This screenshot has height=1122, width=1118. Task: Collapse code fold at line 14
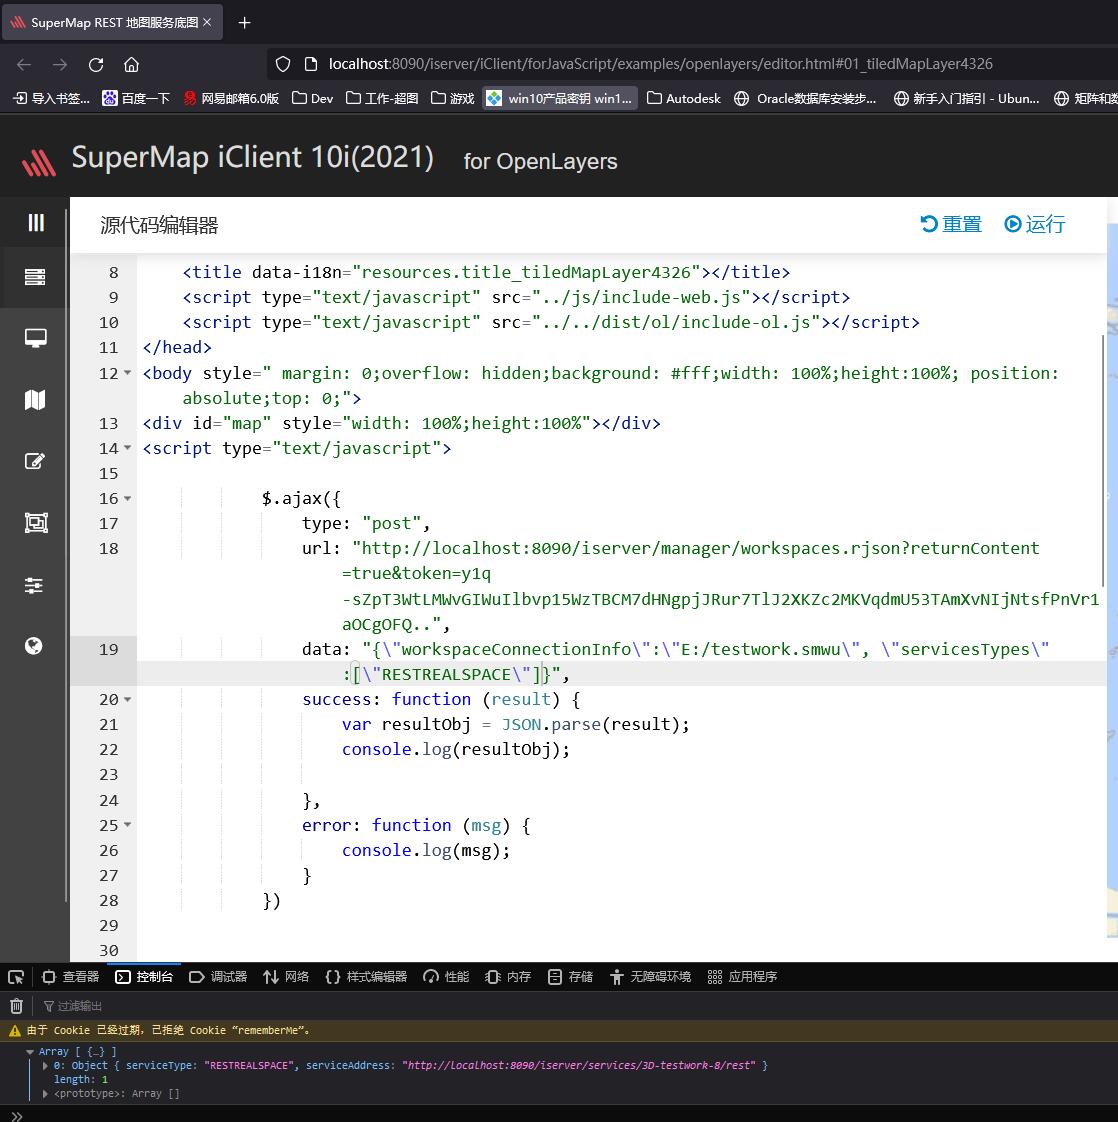pos(127,448)
